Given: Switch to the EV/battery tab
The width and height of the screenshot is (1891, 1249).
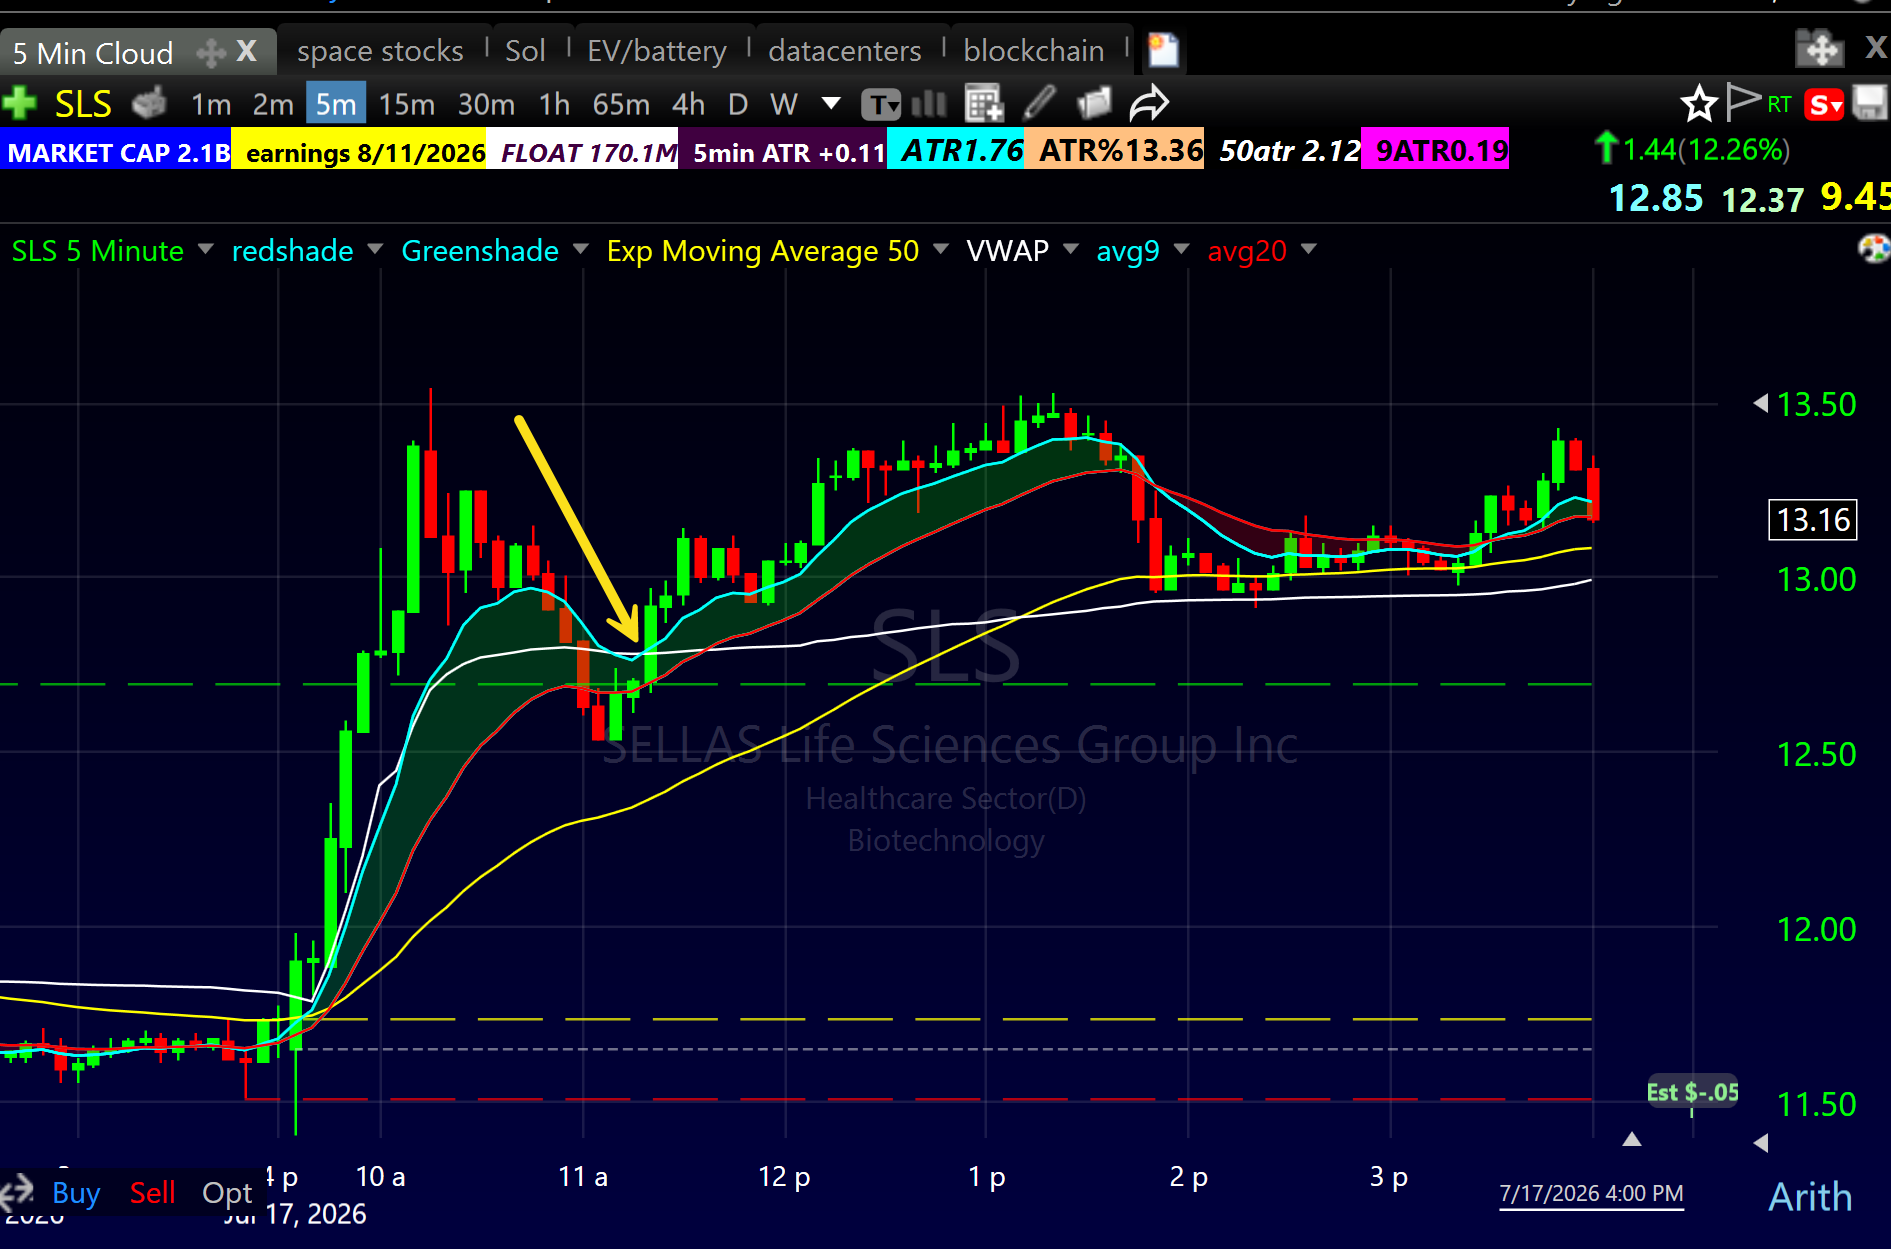Looking at the screenshot, I should point(657,51).
